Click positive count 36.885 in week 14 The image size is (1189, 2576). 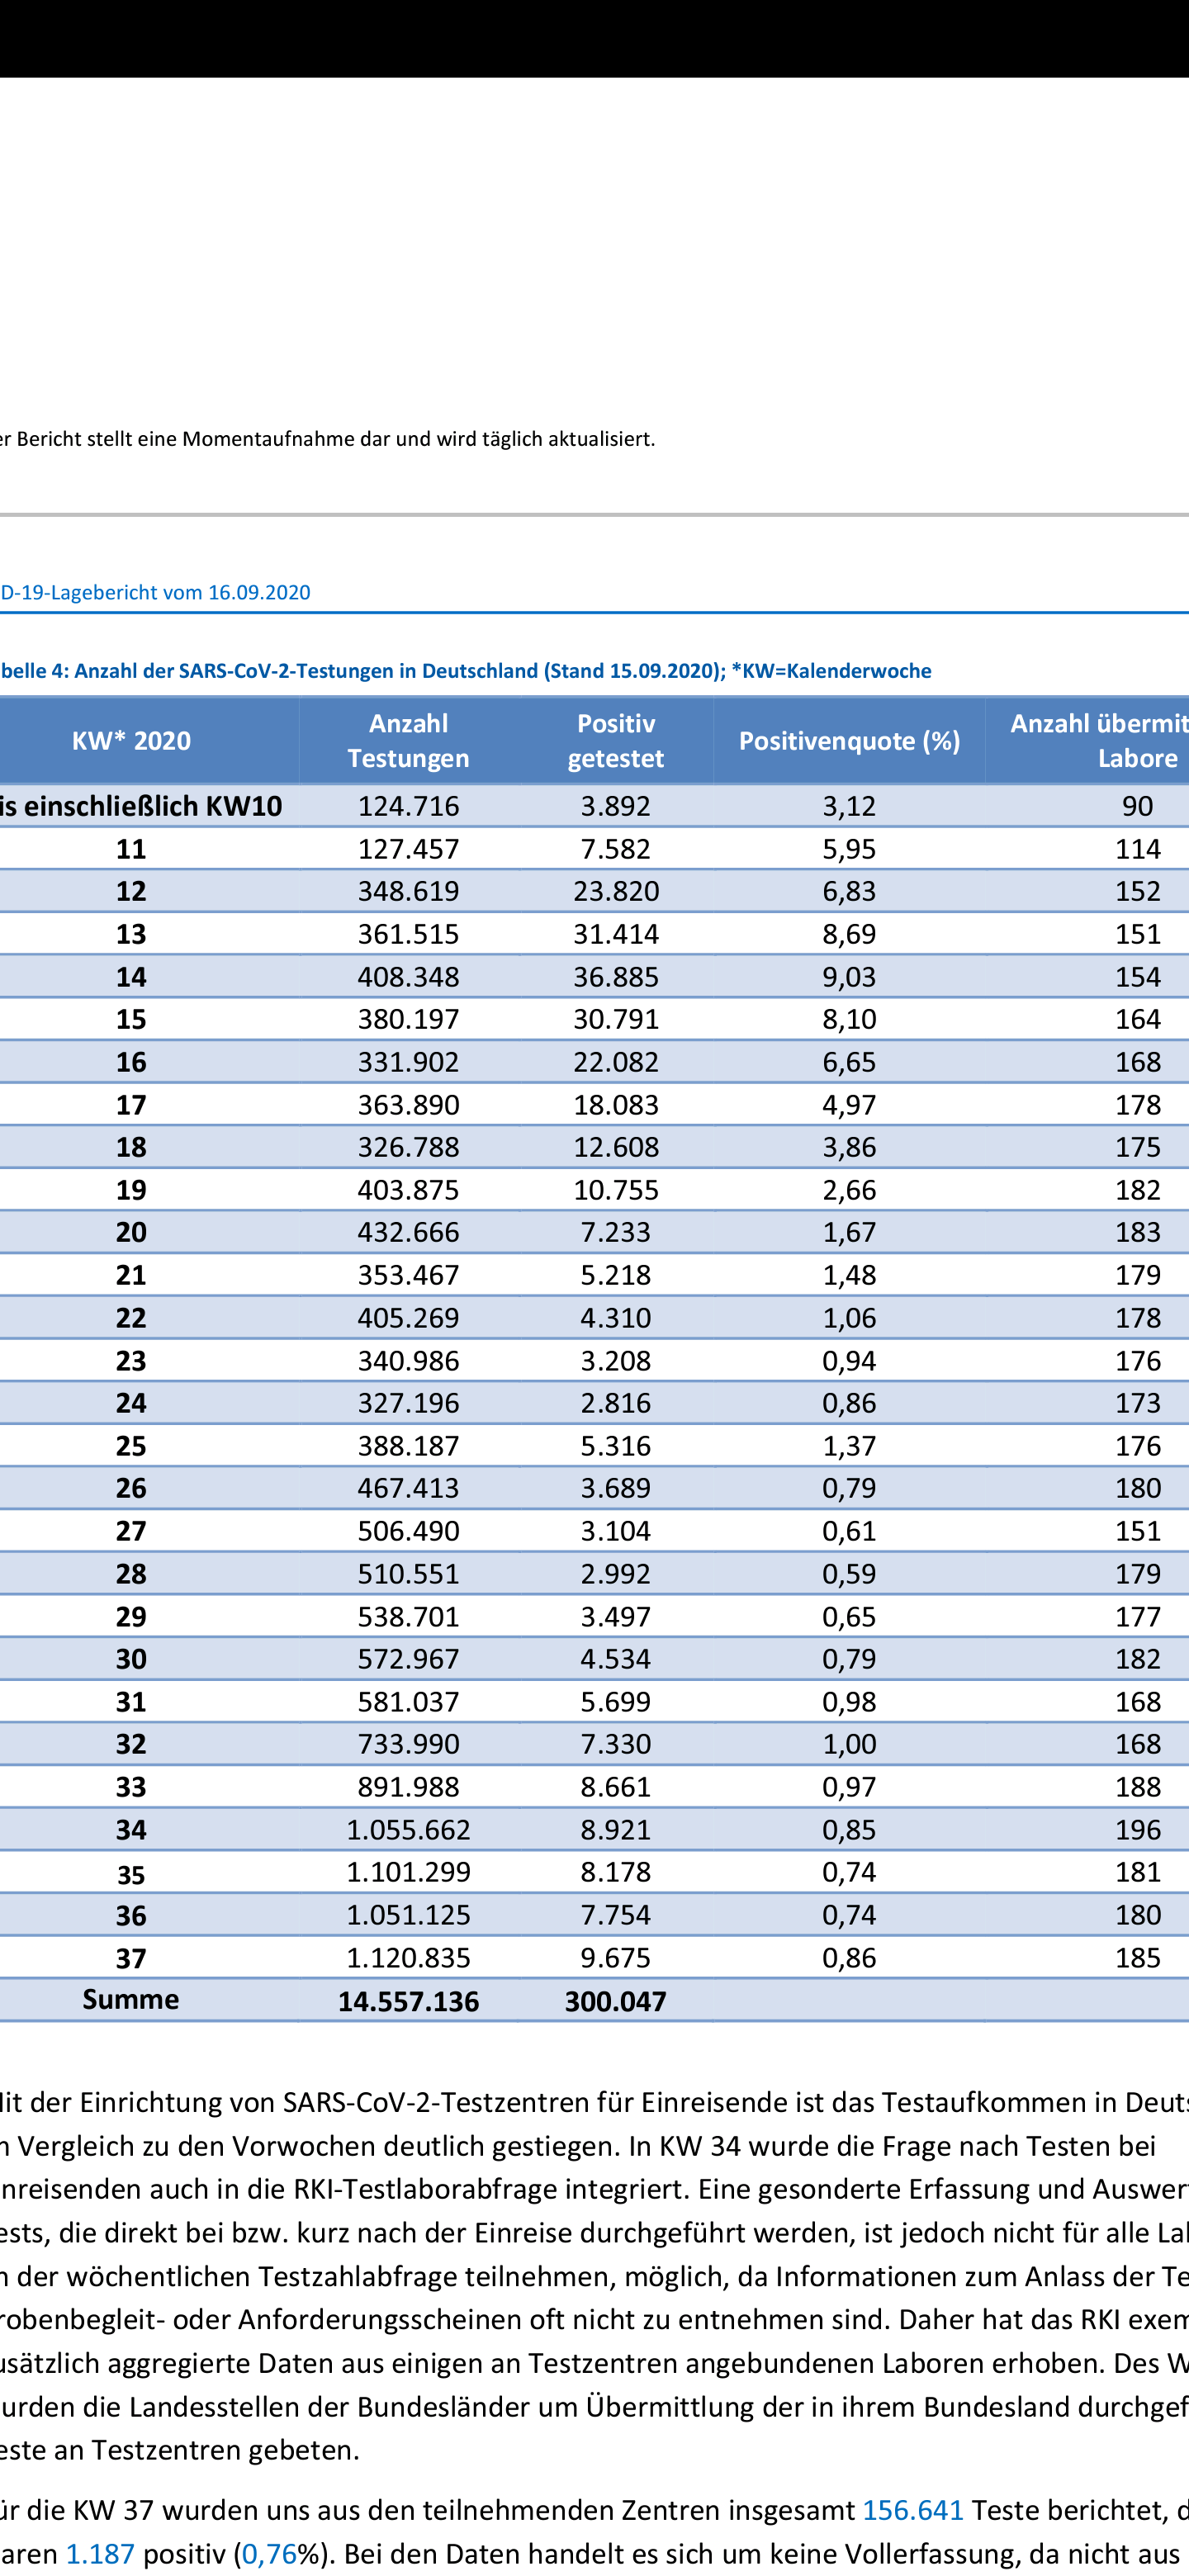tap(615, 976)
